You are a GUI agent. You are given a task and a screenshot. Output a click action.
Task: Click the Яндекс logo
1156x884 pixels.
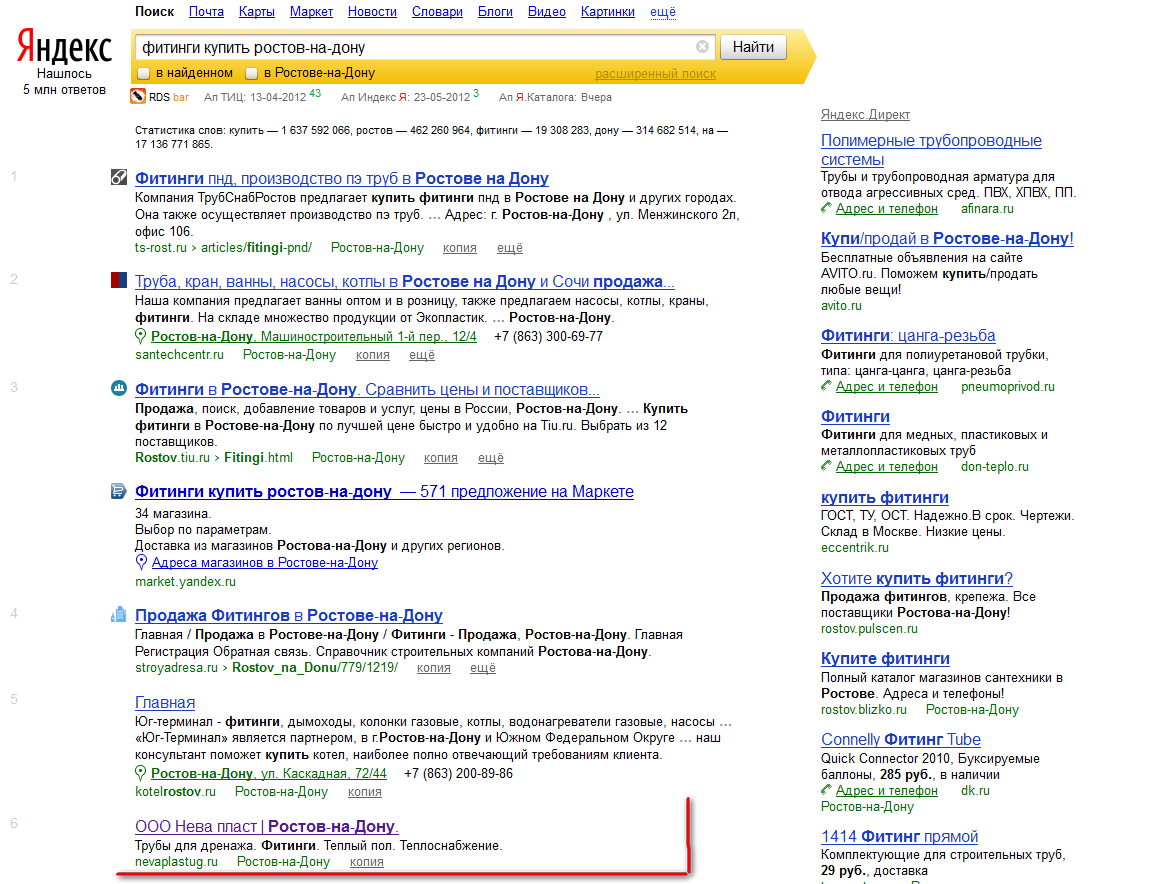point(64,46)
